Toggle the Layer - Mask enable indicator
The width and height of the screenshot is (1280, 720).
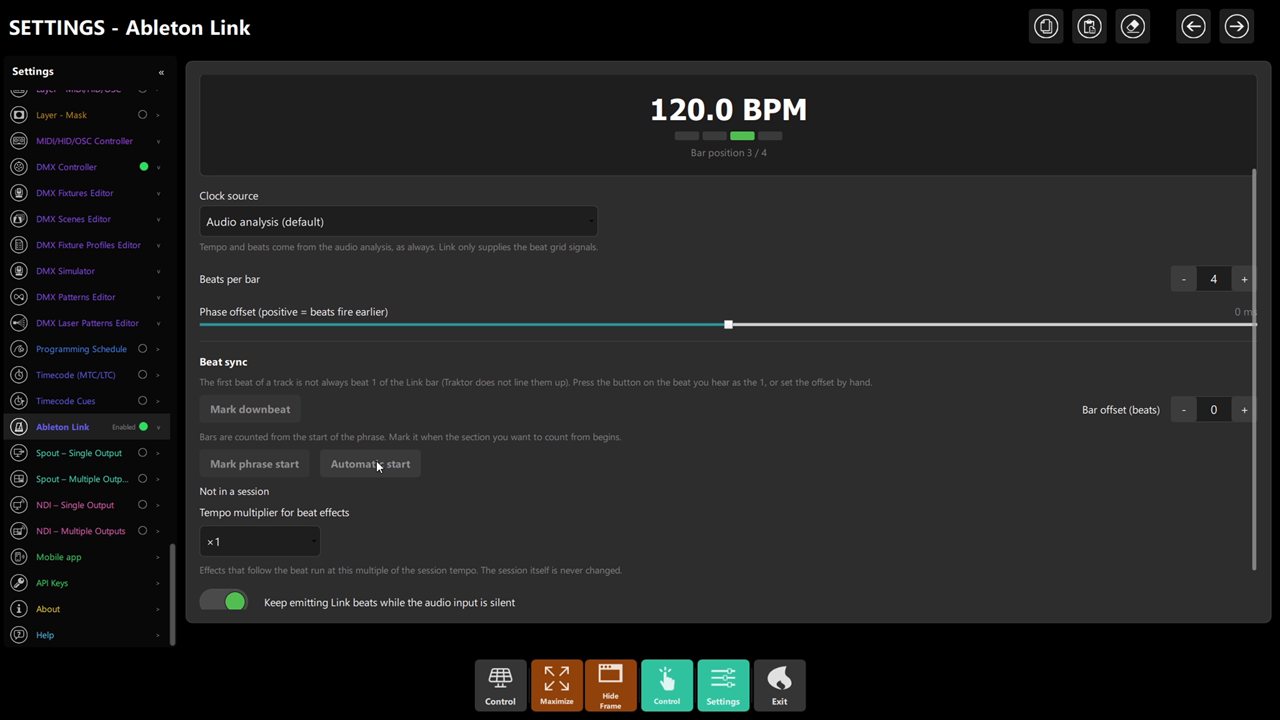(143, 115)
